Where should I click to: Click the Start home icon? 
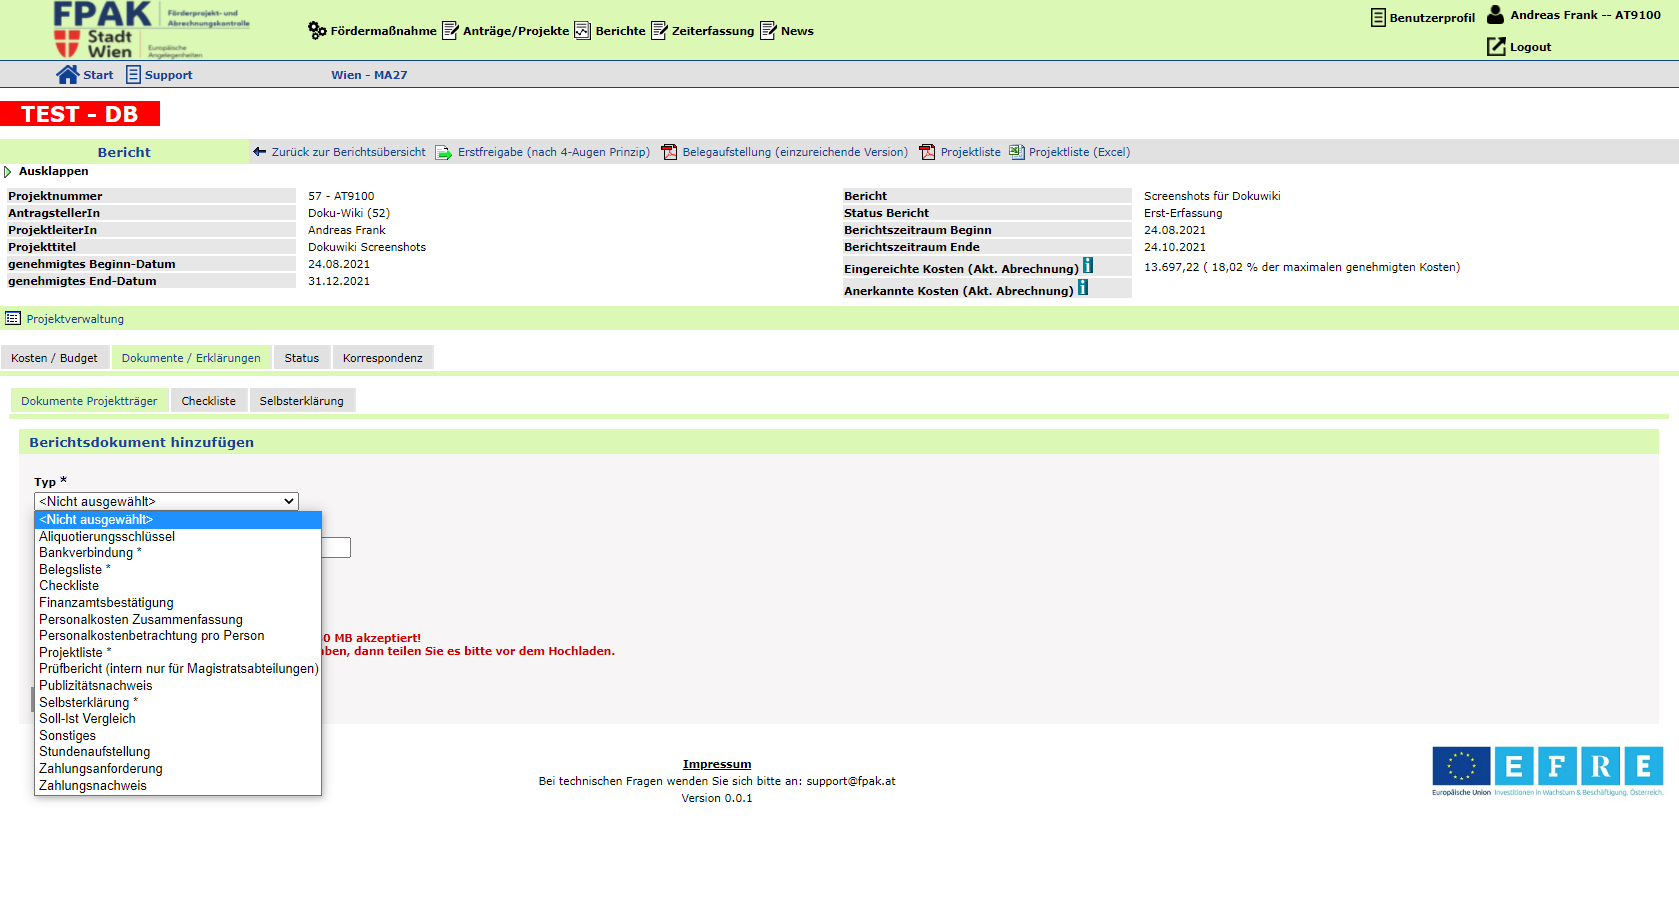click(67, 75)
